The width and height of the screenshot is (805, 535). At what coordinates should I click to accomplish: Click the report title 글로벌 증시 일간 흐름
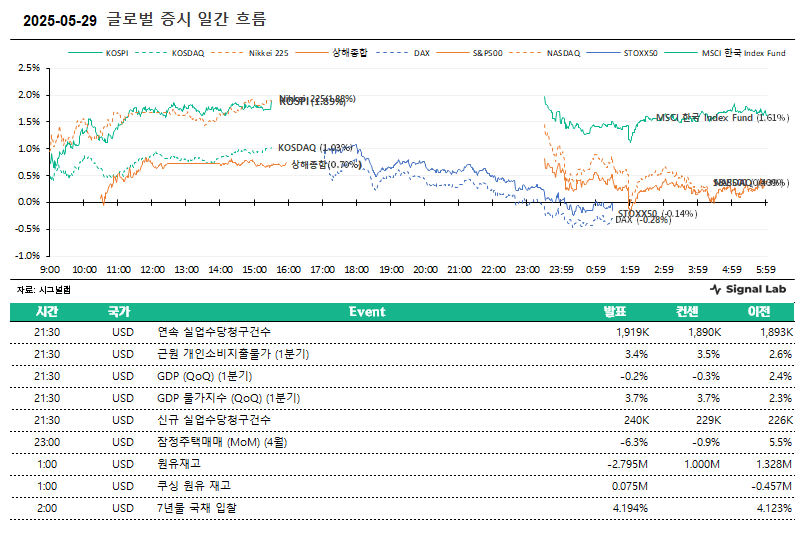pyautogui.click(x=187, y=20)
